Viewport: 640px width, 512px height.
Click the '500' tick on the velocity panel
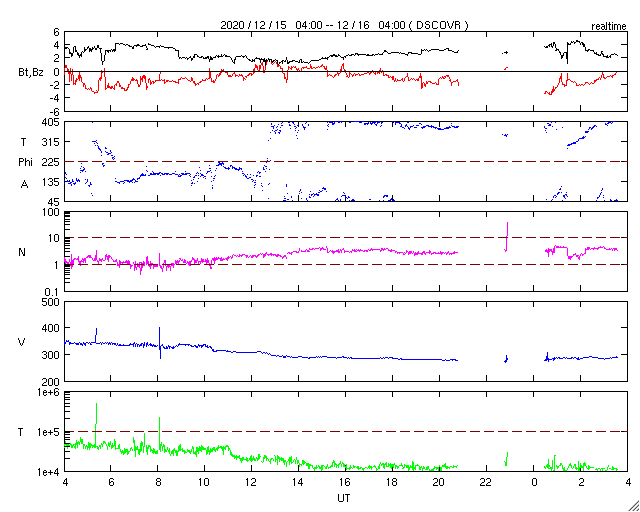[51, 302]
